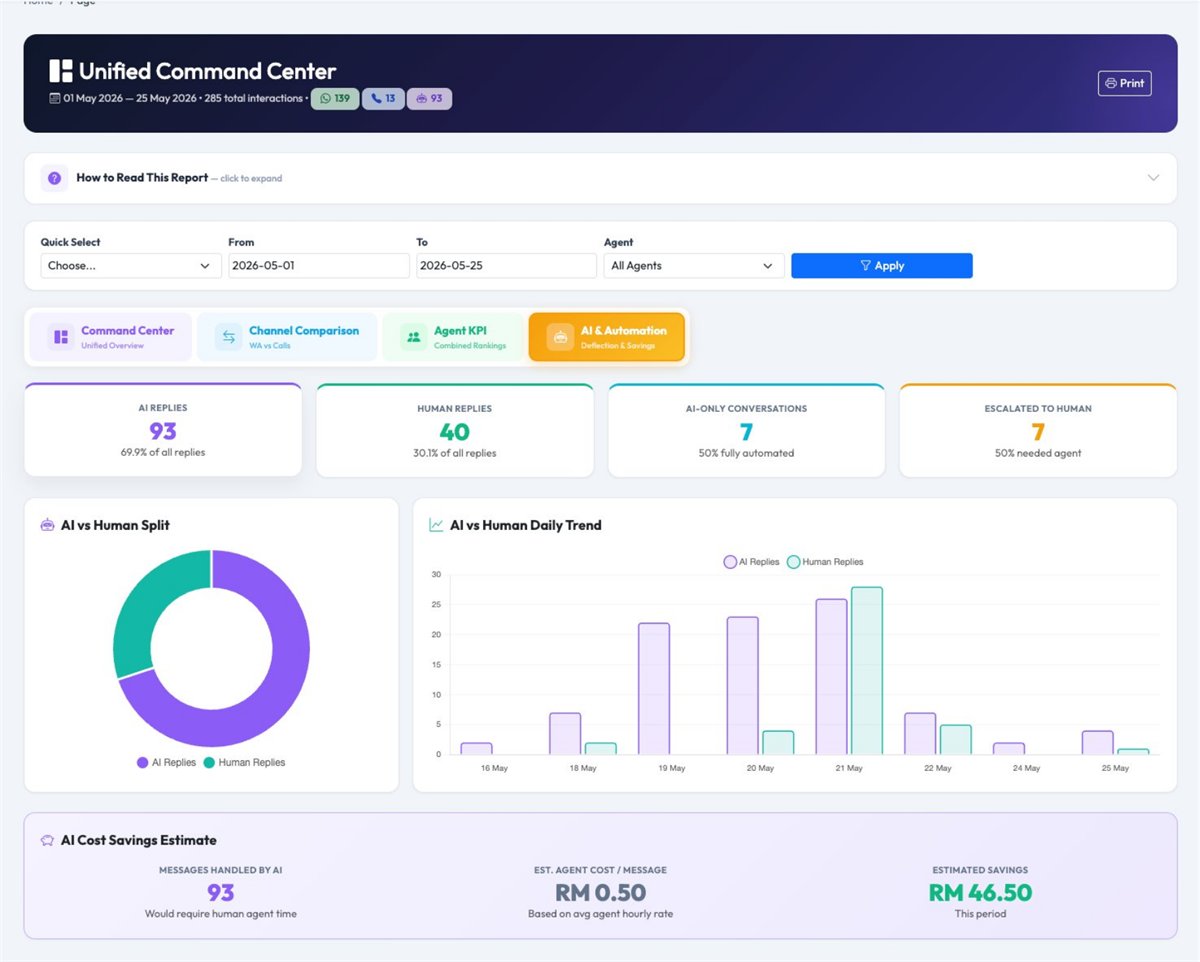Screen dimensions: 1200x962
Task: Click the To date field
Action: [507, 266]
